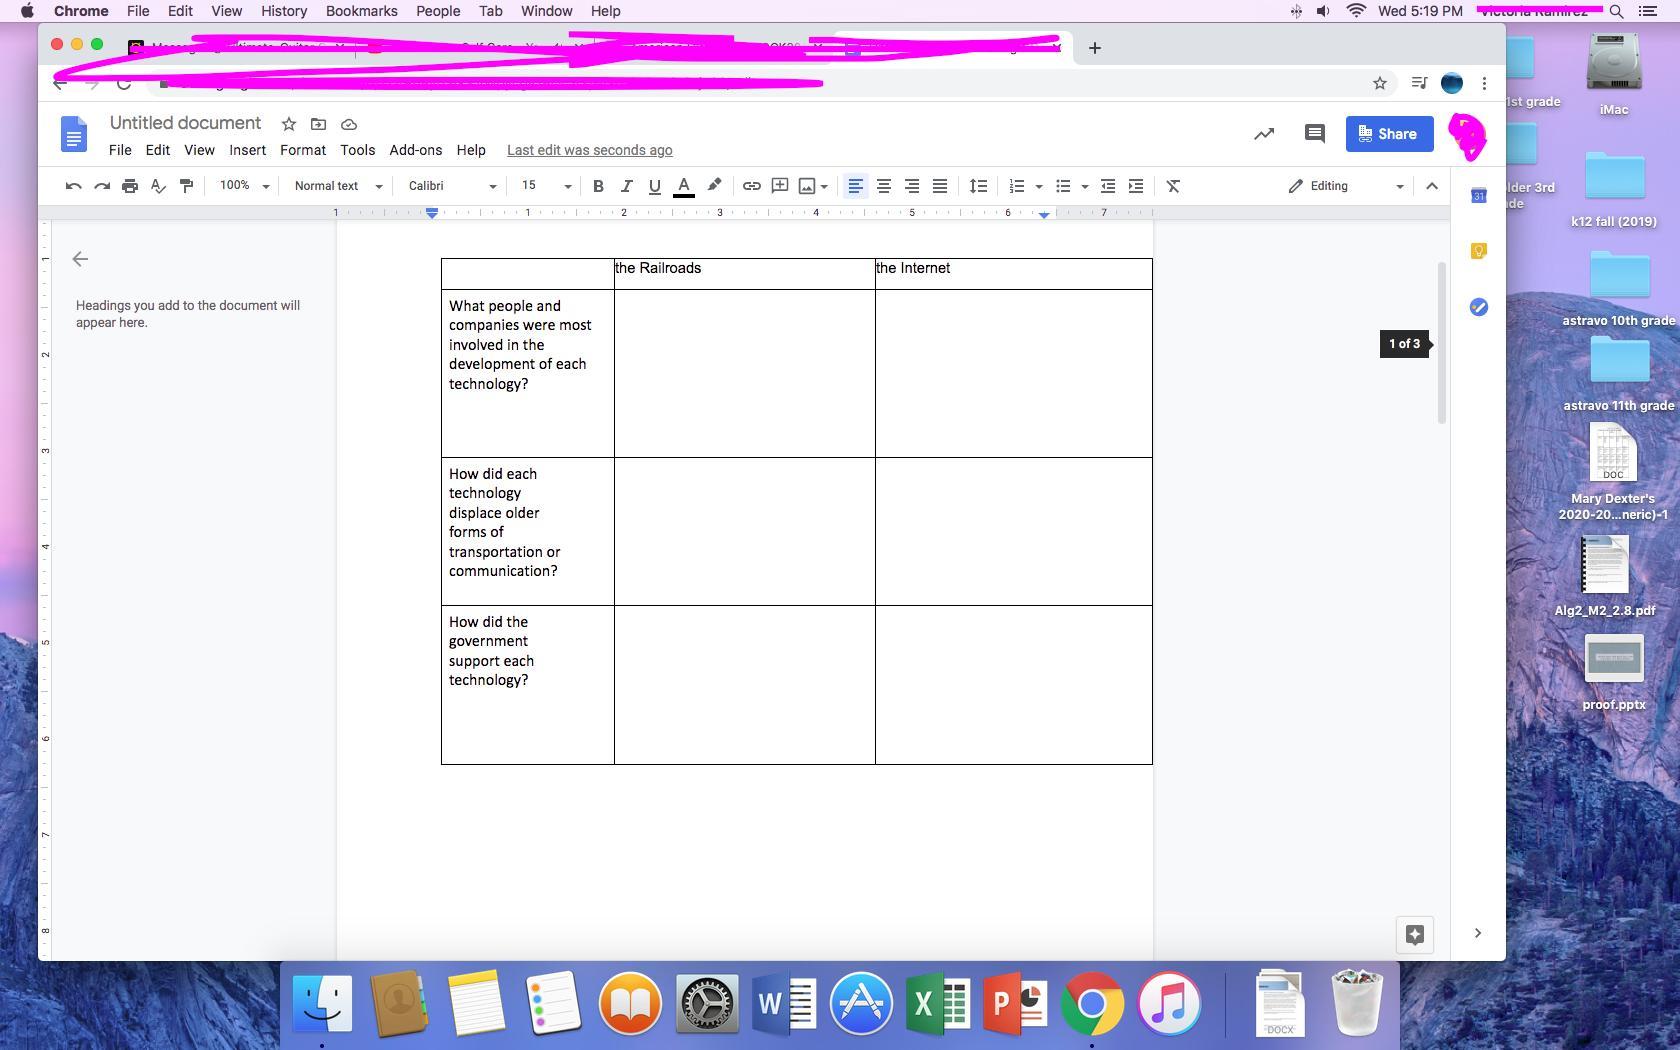The height and width of the screenshot is (1050, 1680).
Task: Open the Docs Format menu
Action: click(303, 150)
